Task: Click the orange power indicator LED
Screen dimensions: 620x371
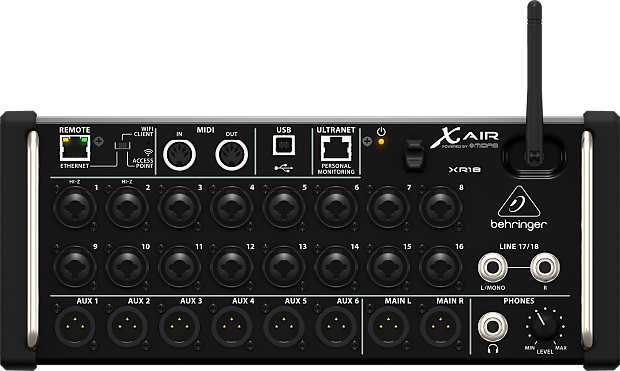Action: 381,142
